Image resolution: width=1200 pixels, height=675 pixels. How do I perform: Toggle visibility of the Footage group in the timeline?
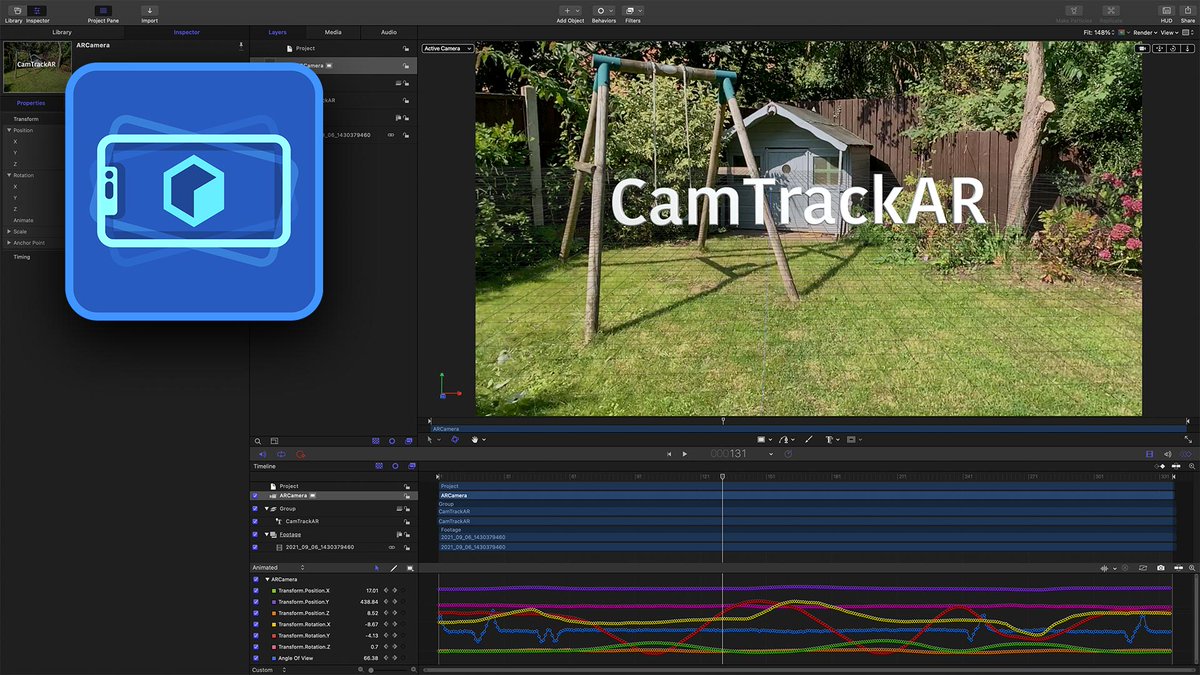(x=253, y=534)
